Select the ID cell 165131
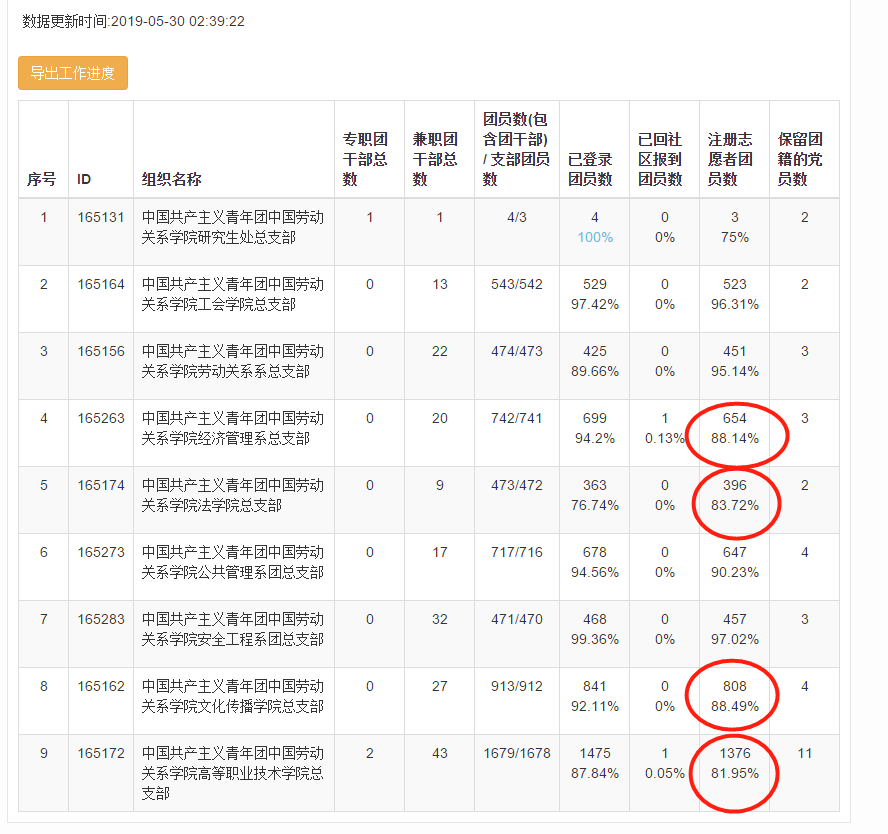 [101, 217]
